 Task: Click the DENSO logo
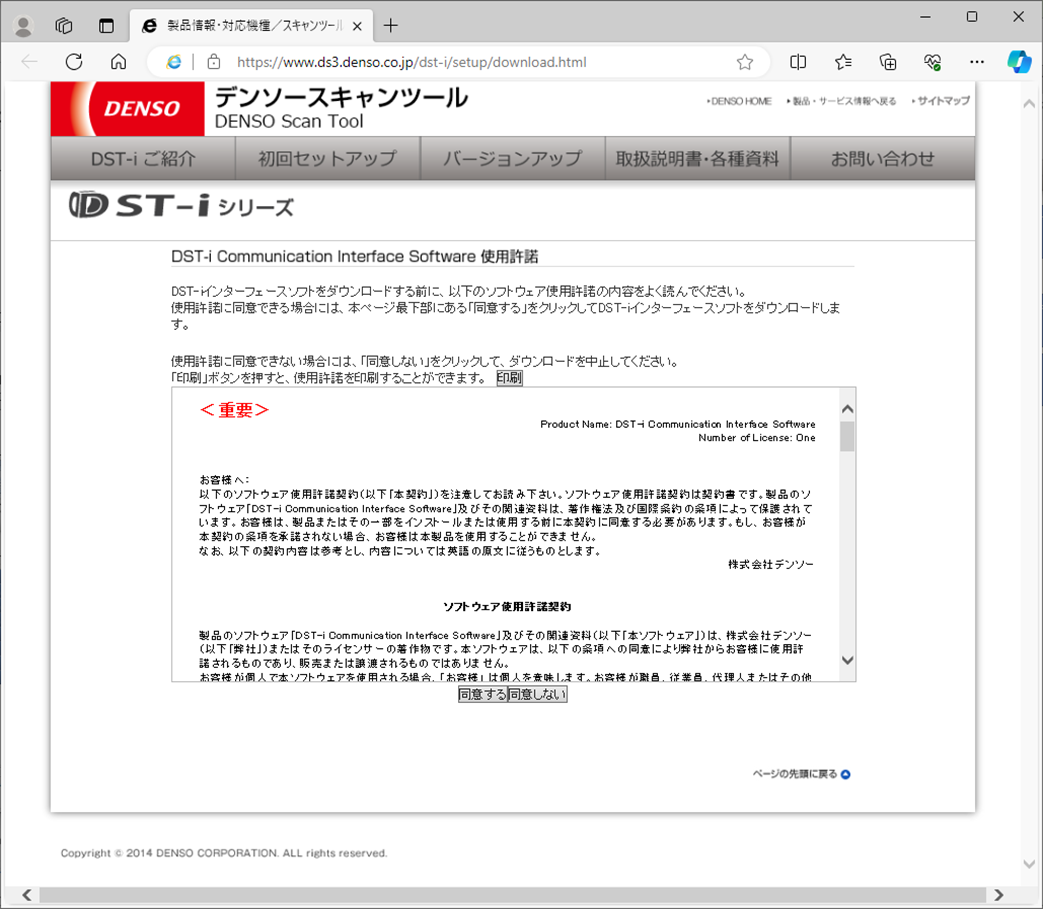128,109
